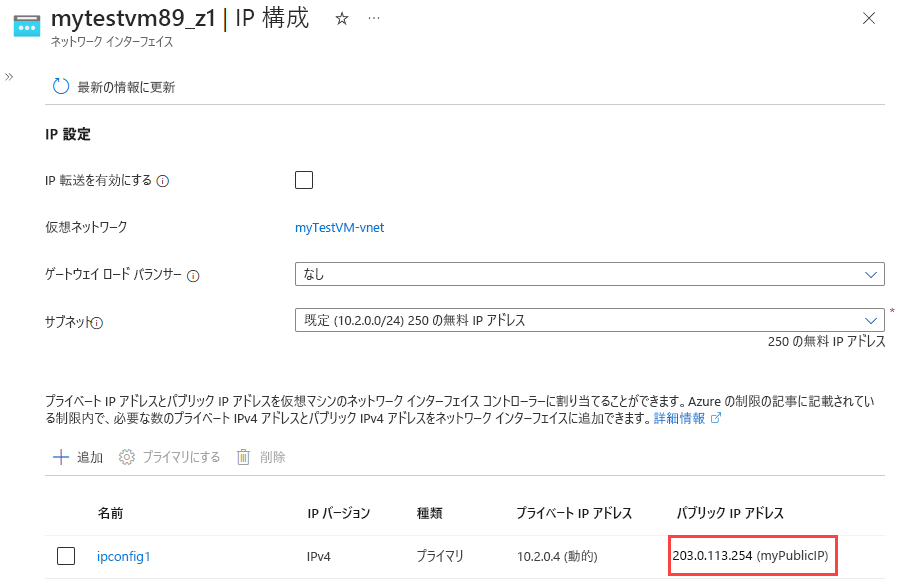Click the gear icon beside プライマリにする
The height and width of the screenshot is (588, 899).
(127, 457)
